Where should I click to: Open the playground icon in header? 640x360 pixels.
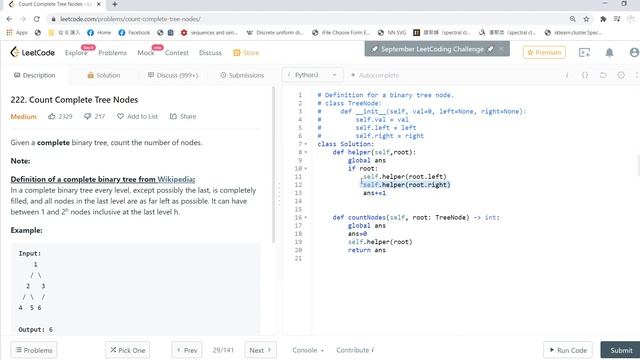[x=584, y=52]
